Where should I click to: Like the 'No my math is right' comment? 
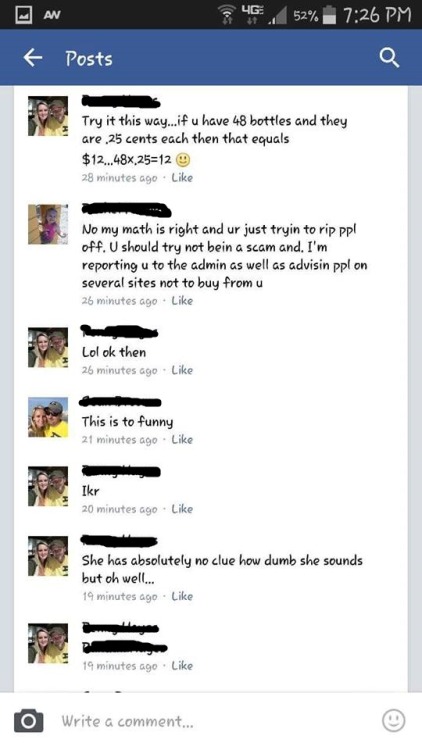point(182,301)
